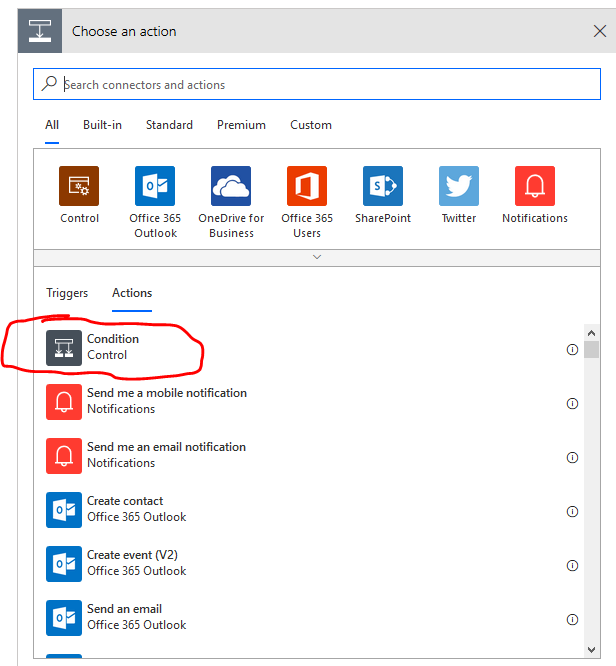This screenshot has height=666, width=616.
Task: Click the search magnifier icon
Action: [x=49, y=83]
